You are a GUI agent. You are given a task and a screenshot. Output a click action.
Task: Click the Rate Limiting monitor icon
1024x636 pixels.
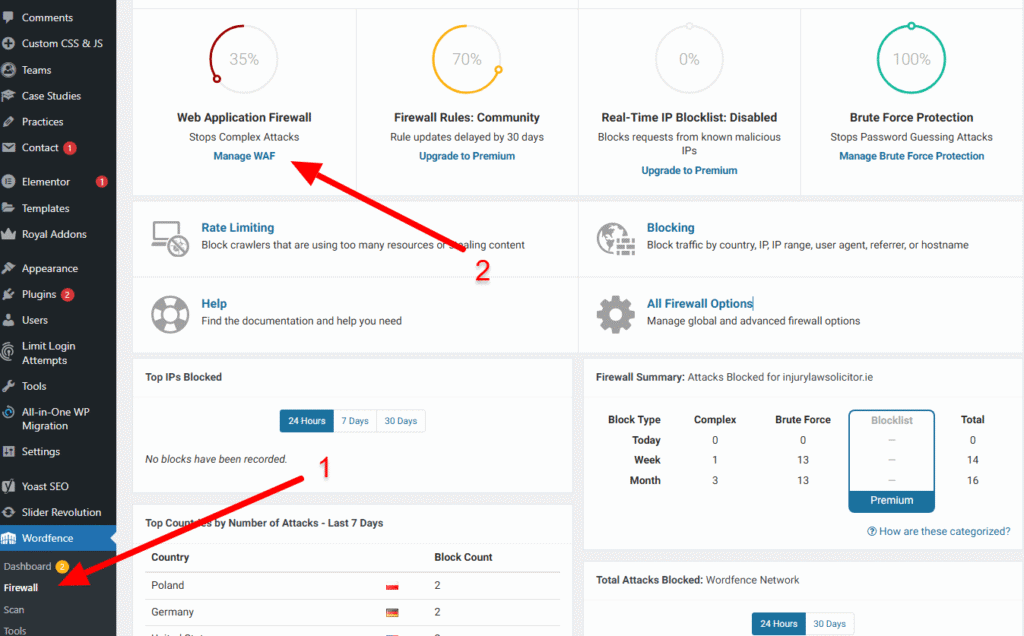coord(170,237)
